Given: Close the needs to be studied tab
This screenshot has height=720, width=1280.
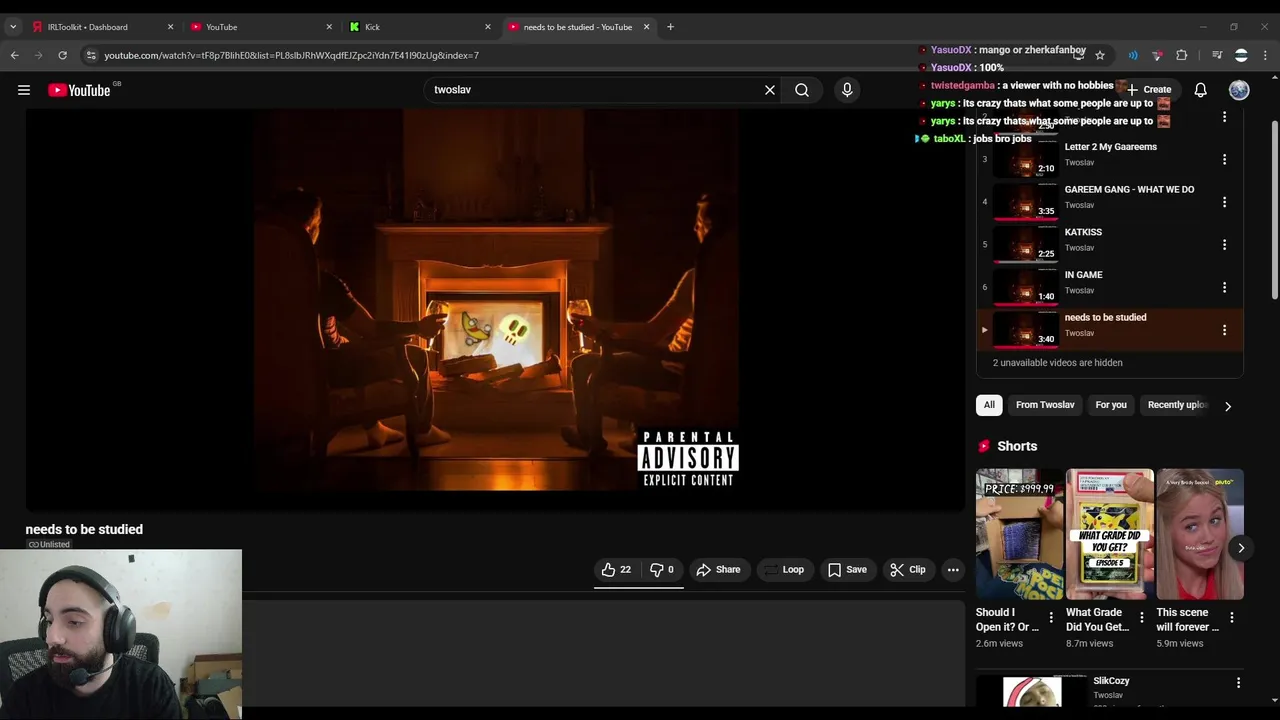Looking at the screenshot, I should tap(646, 27).
